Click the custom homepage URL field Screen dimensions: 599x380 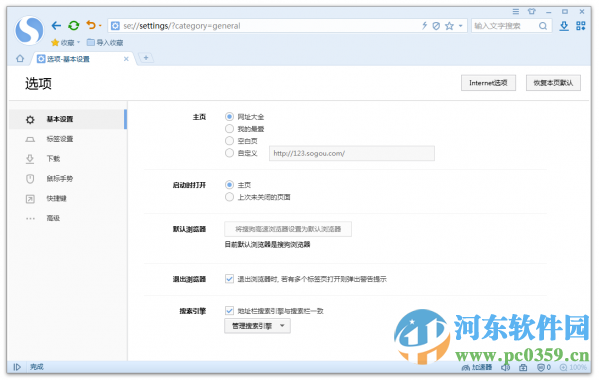(x=352, y=153)
